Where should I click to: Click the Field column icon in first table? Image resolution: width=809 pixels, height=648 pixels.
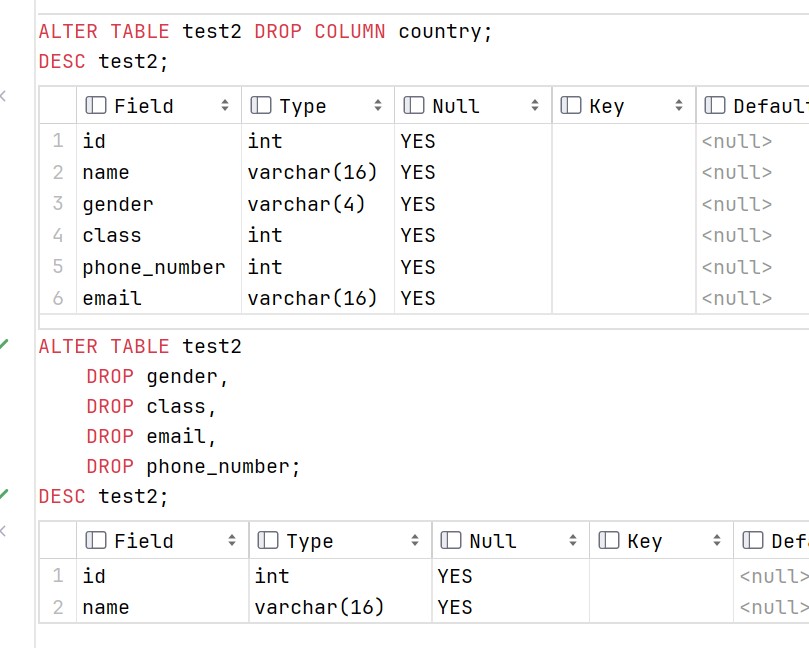point(95,105)
